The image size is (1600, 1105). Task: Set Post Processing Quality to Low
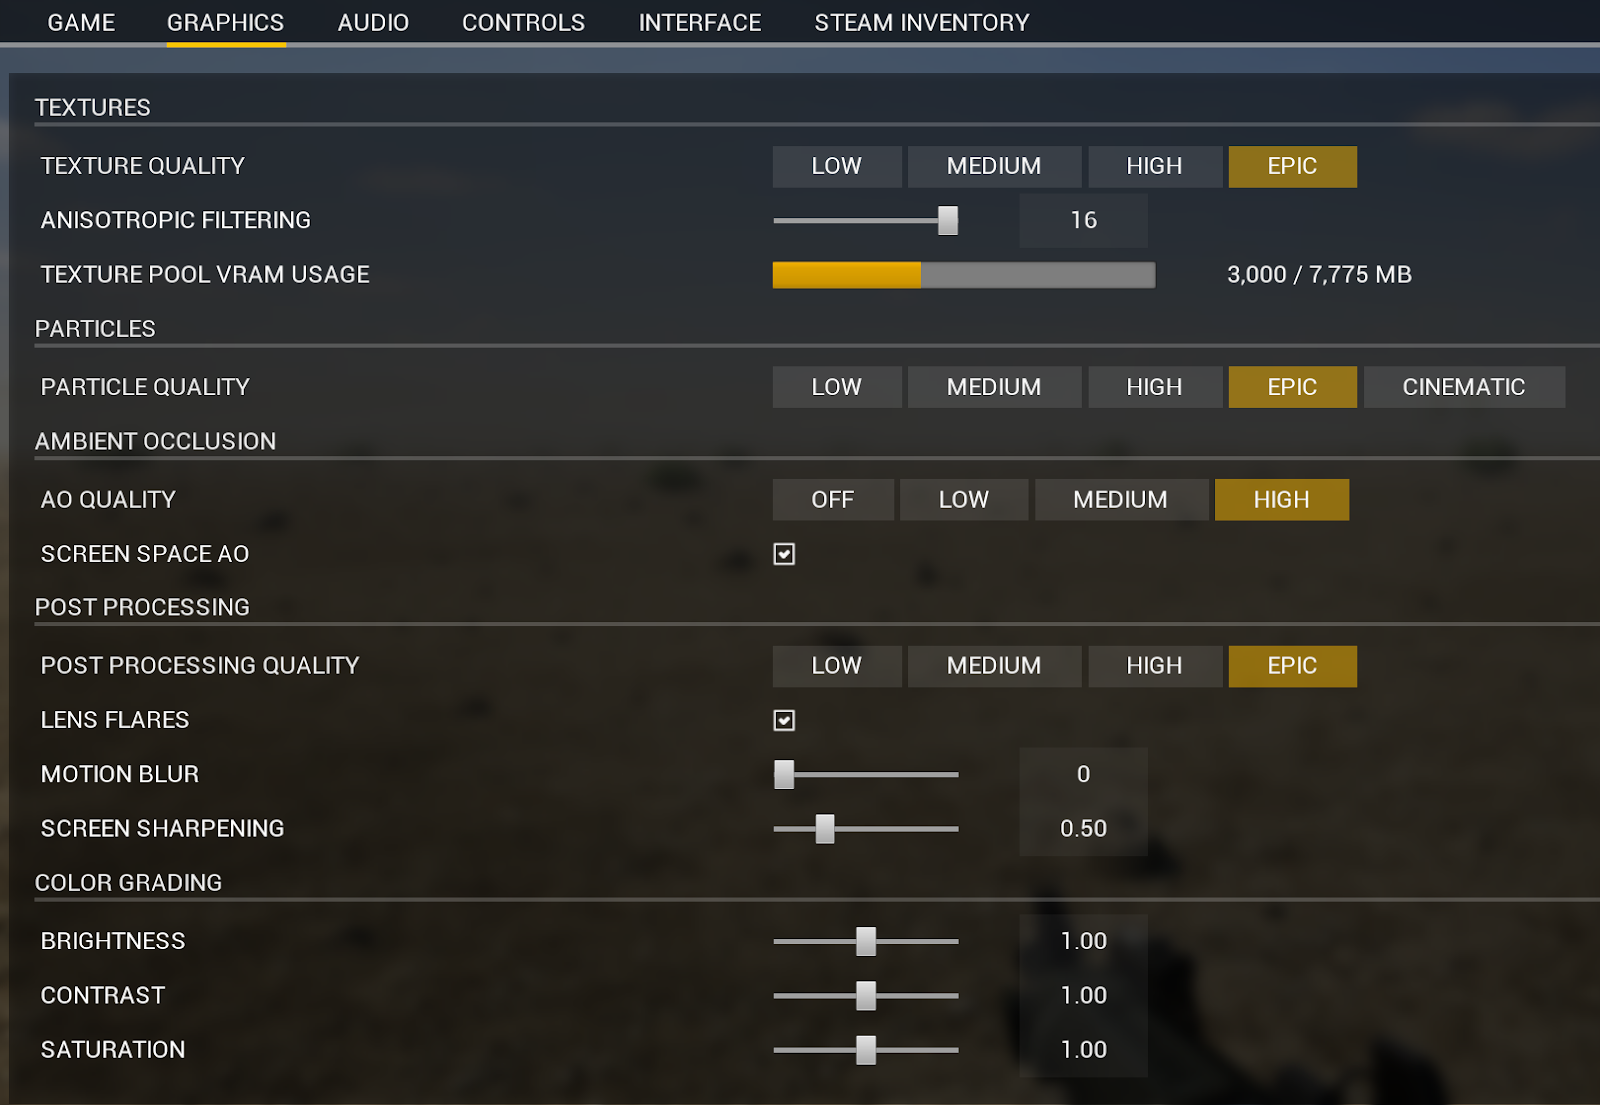tap(836, 666)
